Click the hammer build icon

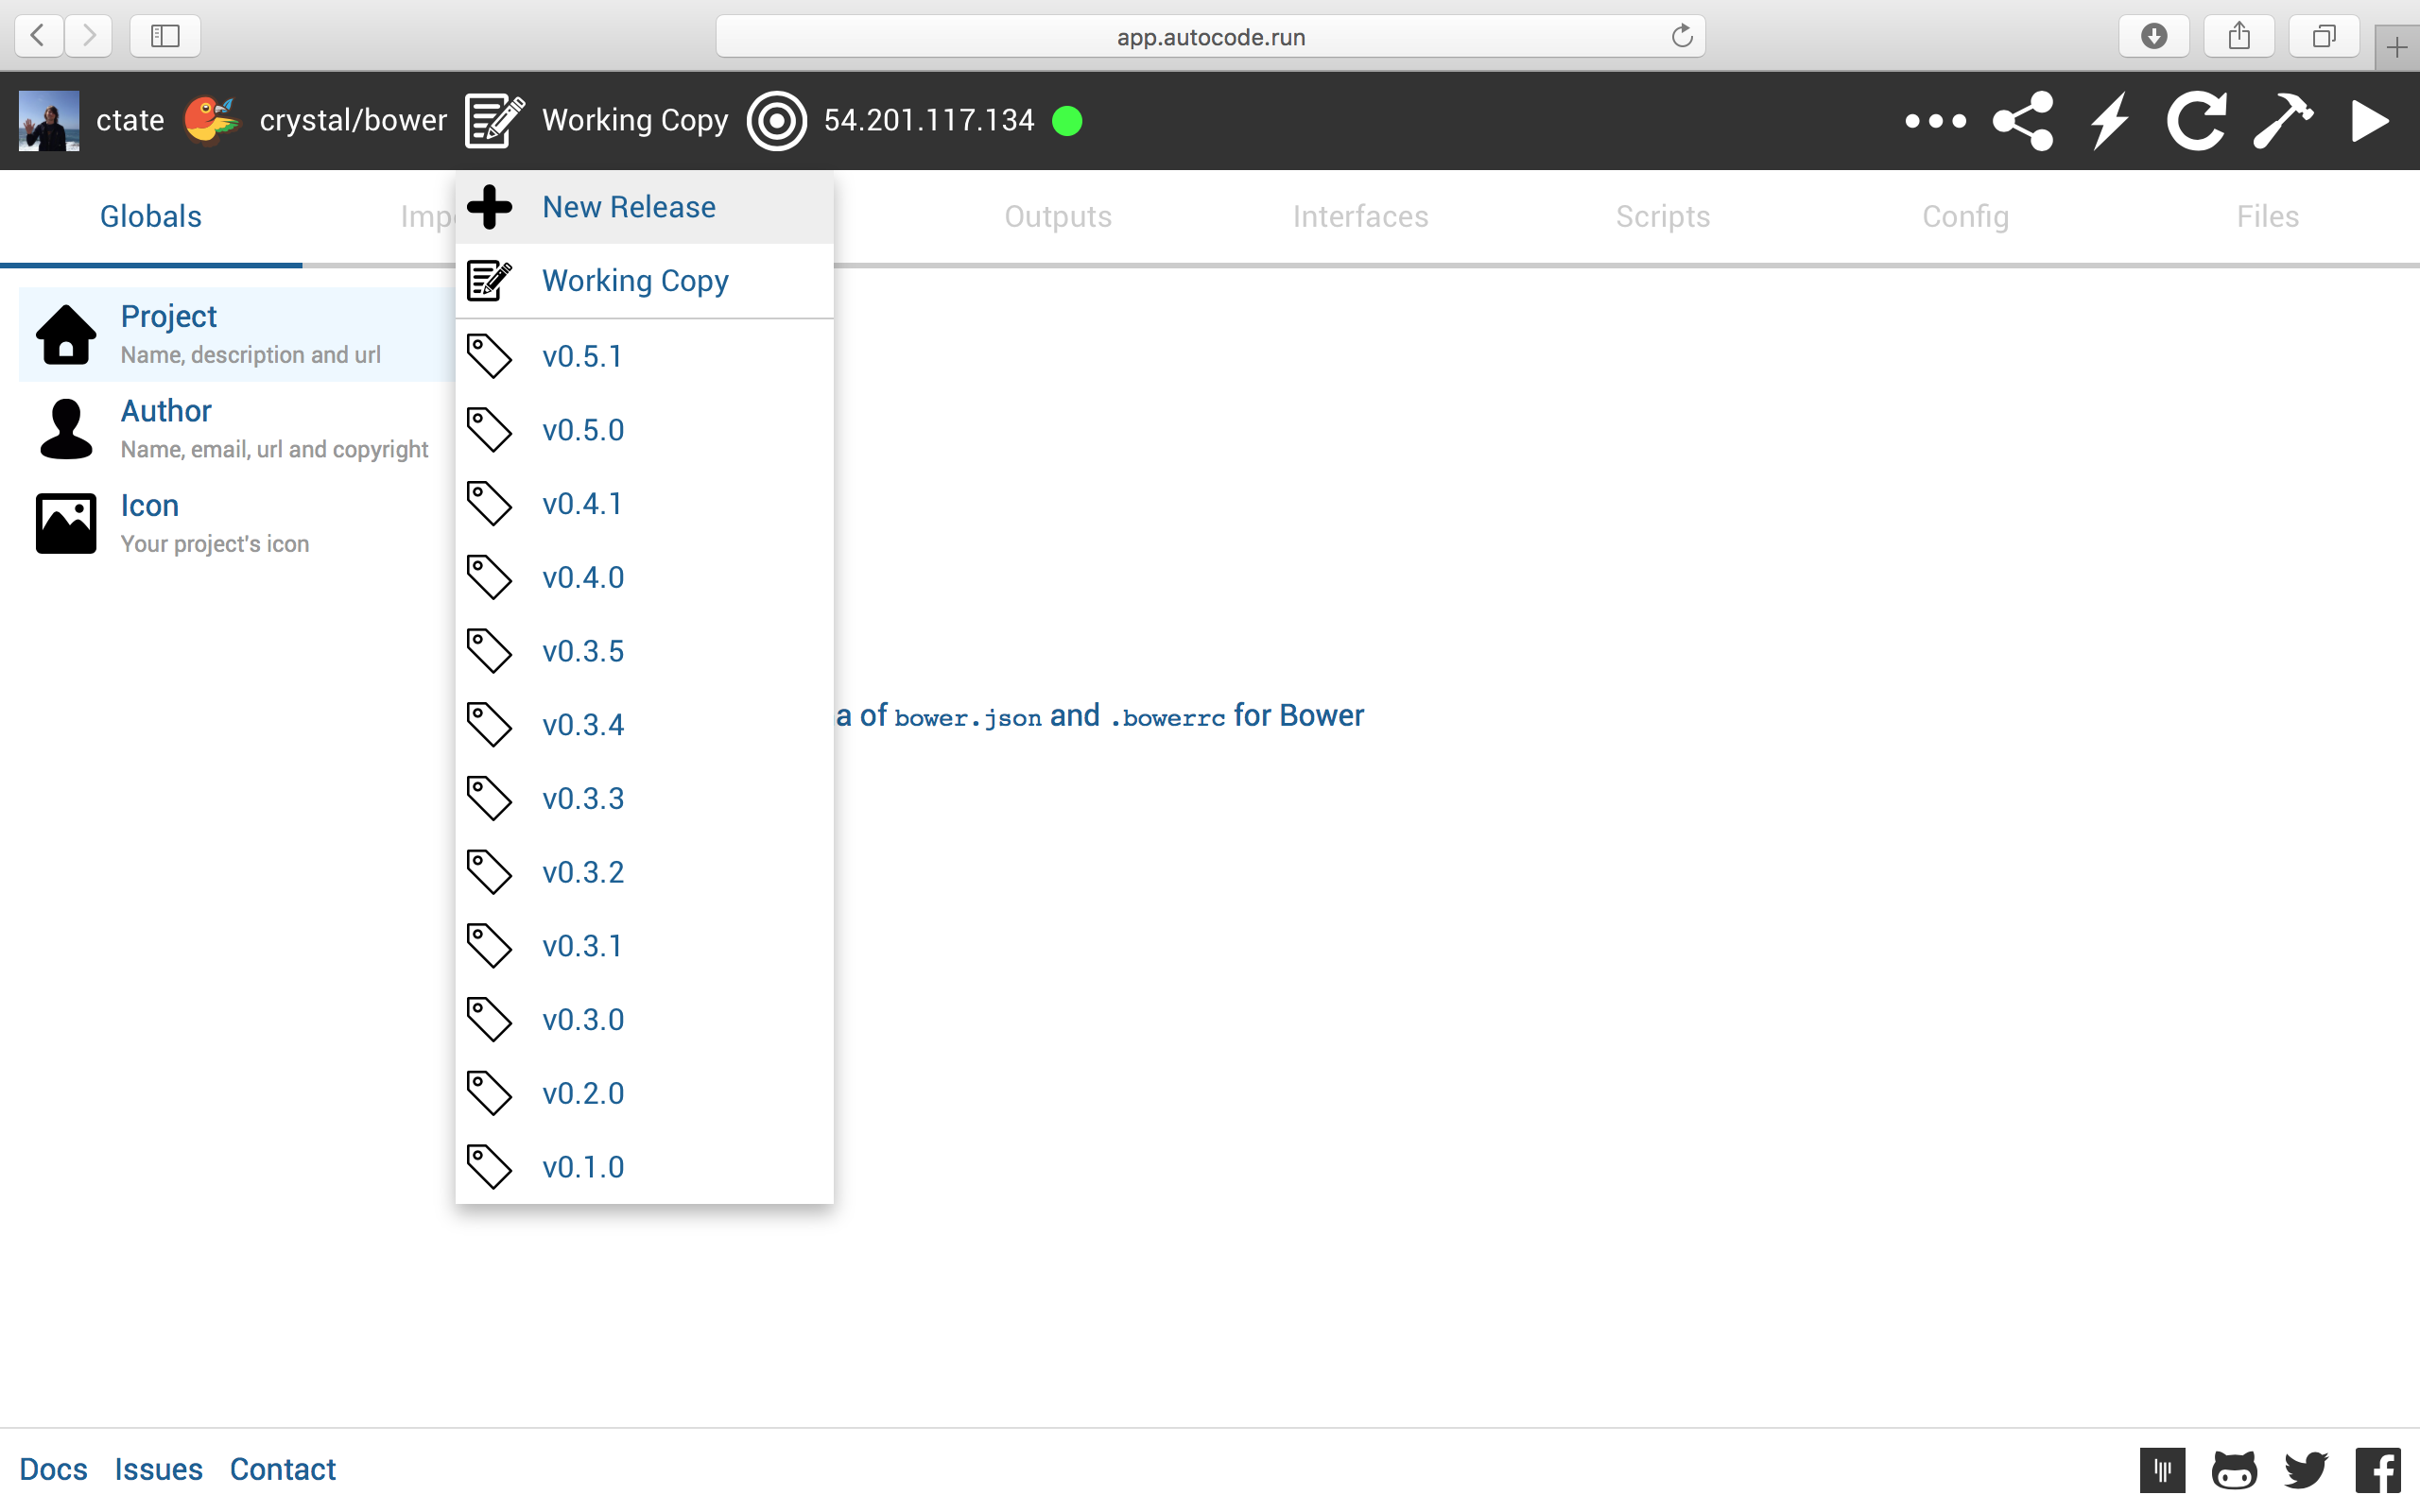[x=2282, y=121]
